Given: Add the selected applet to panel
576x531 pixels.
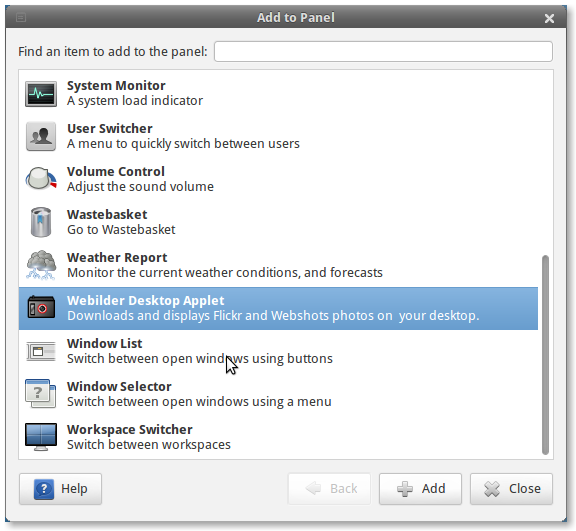Looking at the screenshot, I should [420, 489].
